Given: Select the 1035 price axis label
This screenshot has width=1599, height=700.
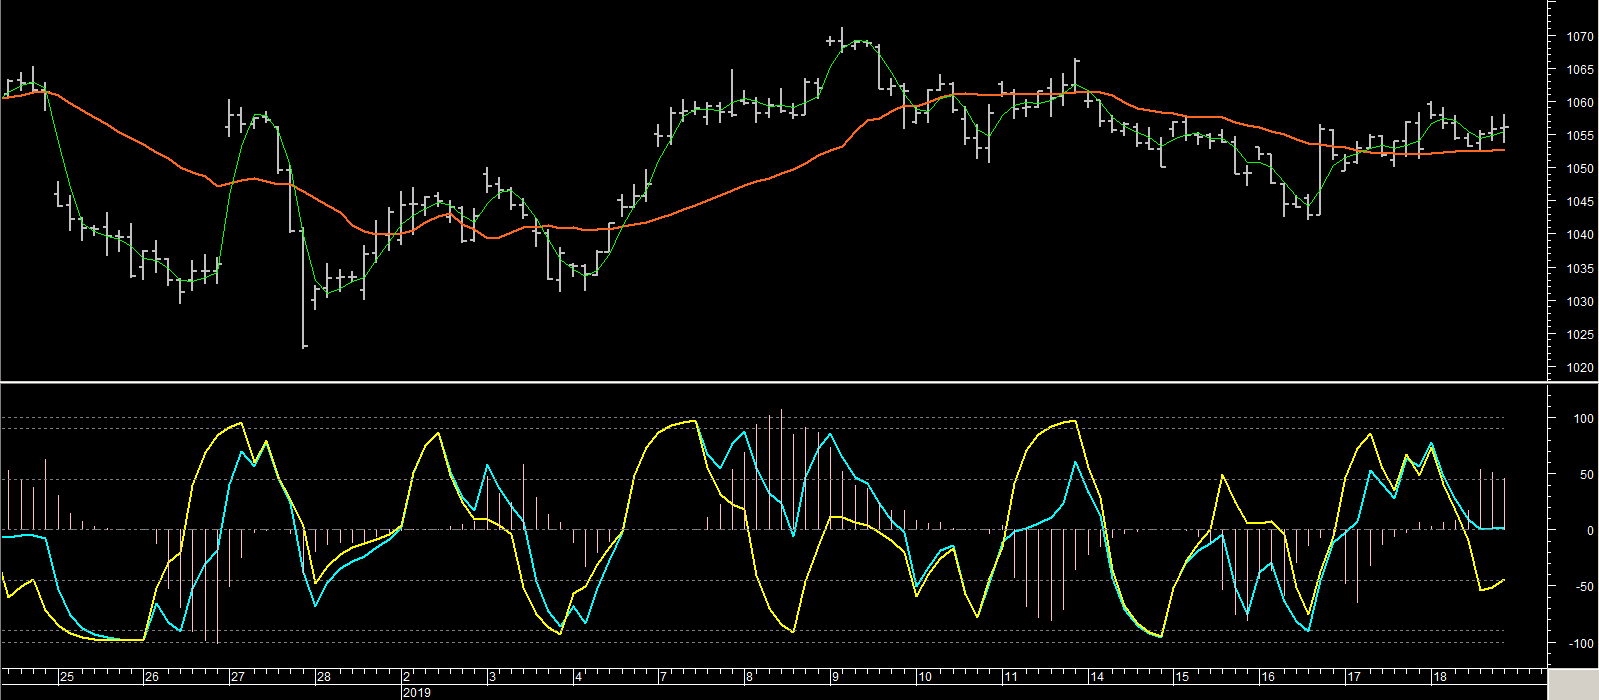Looking at the screenshot, I should (1580, 269).
